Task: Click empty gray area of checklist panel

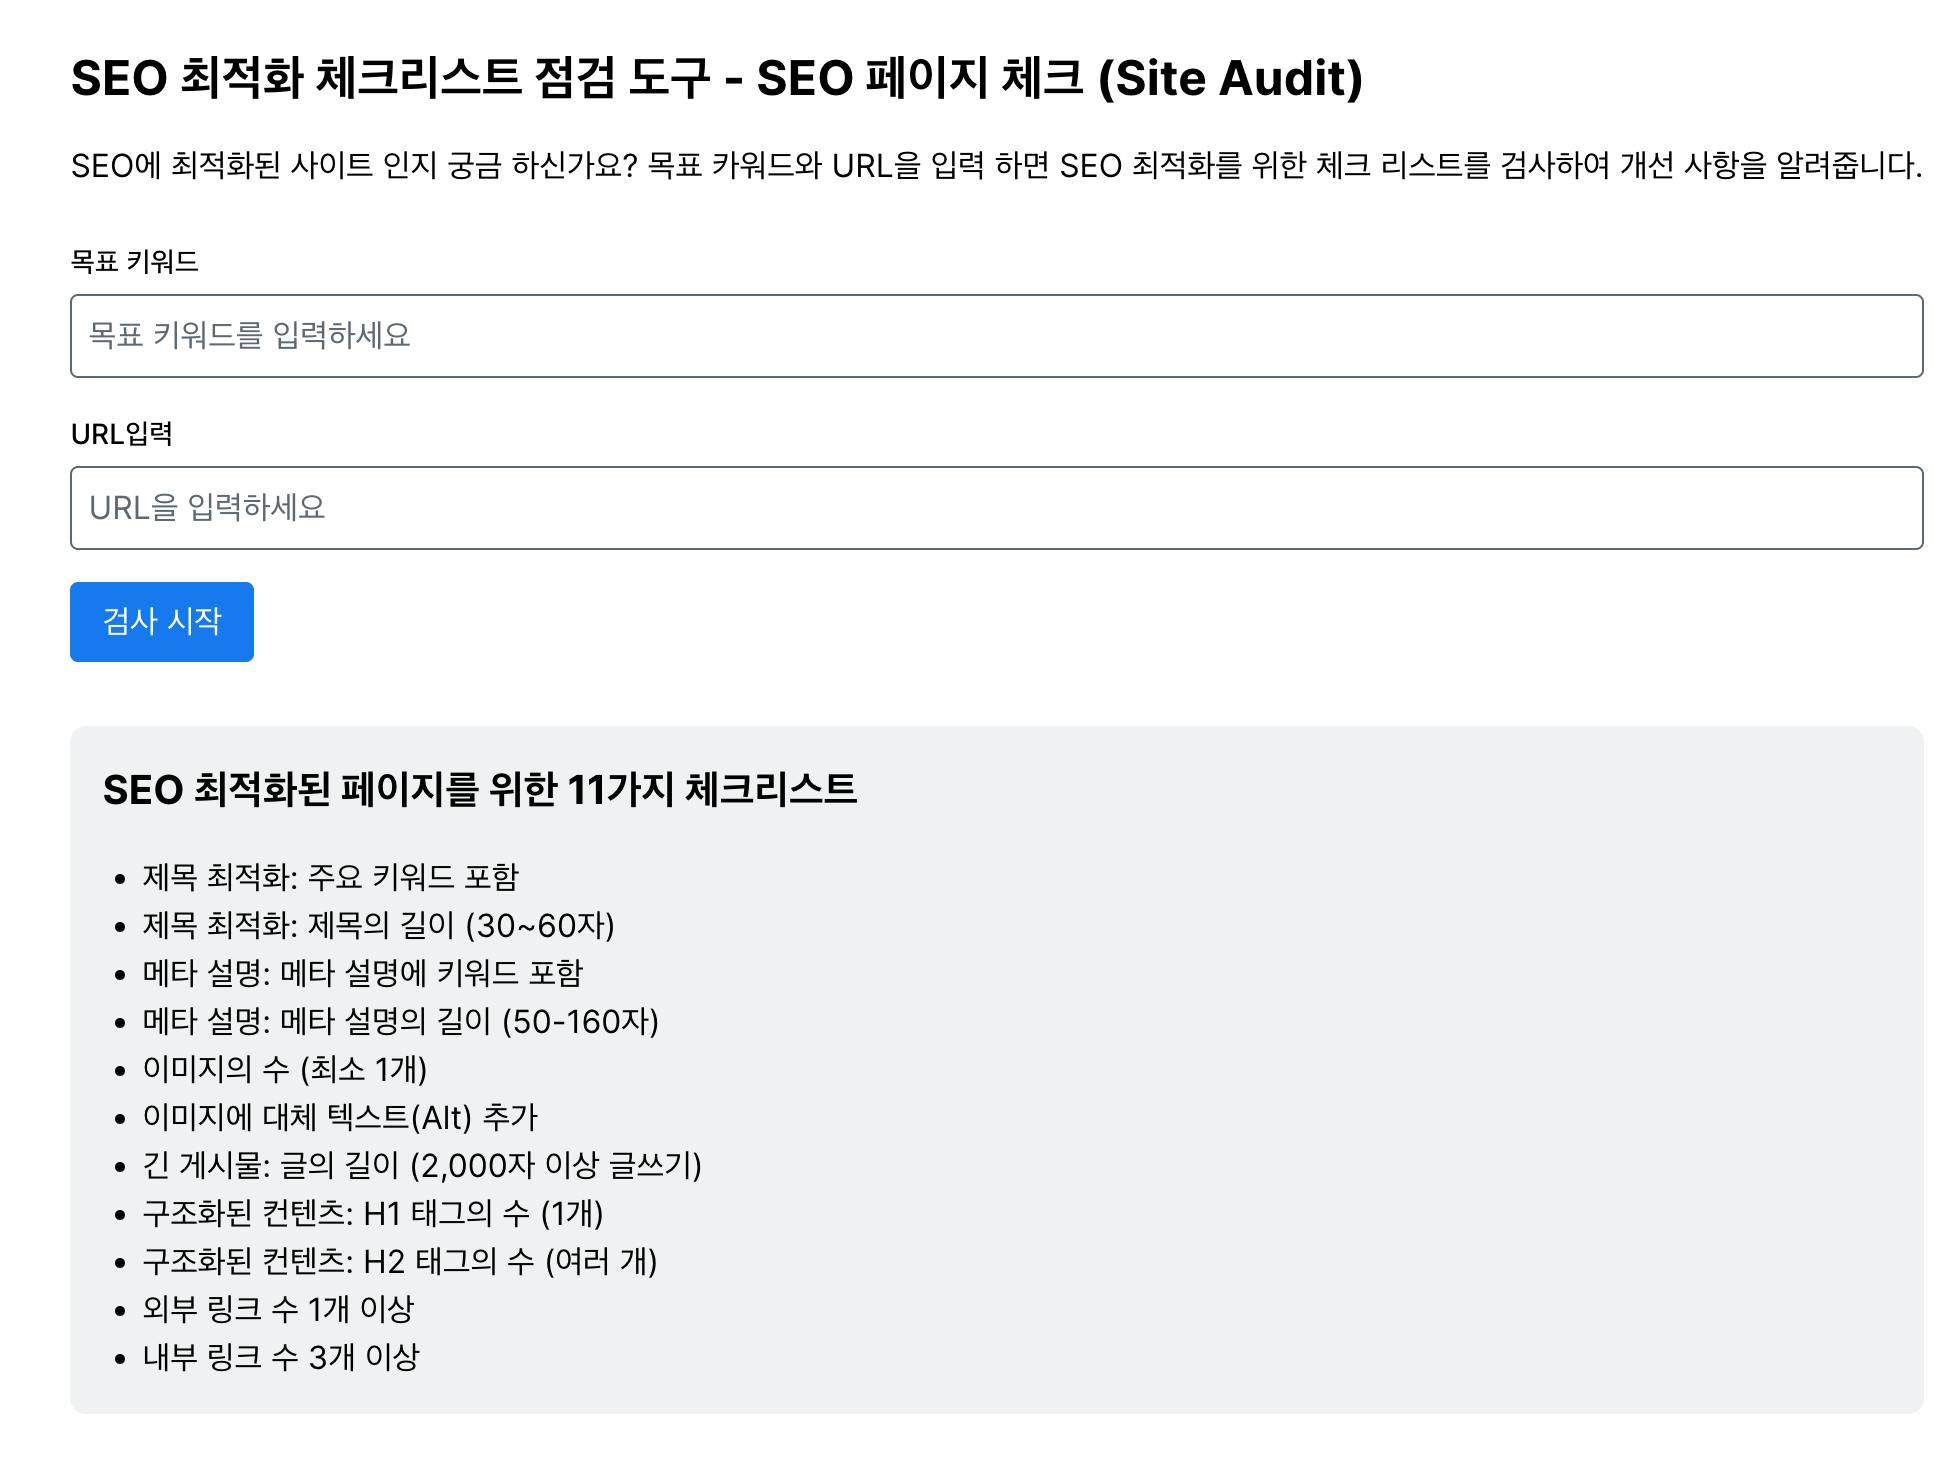Action: click(x=1400, y=1100)
